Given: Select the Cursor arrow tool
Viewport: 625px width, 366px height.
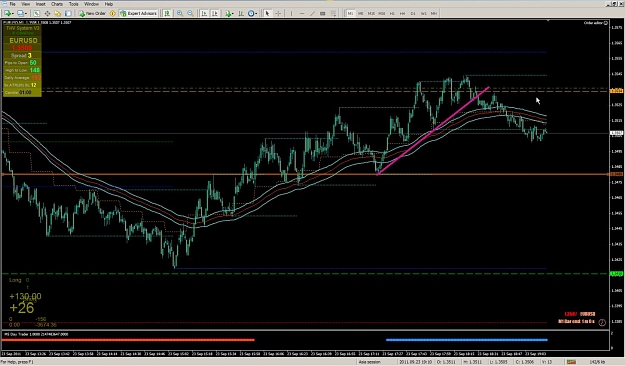Looking at the screenshot, I should (267, 14).
